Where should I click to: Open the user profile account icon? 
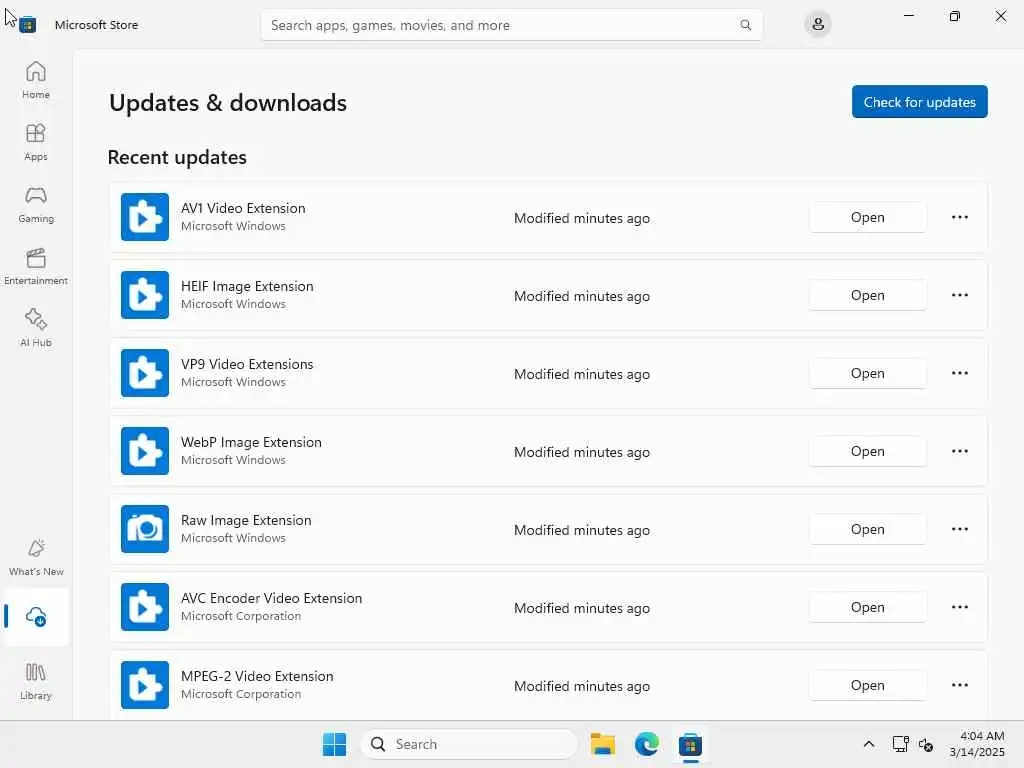817,25
